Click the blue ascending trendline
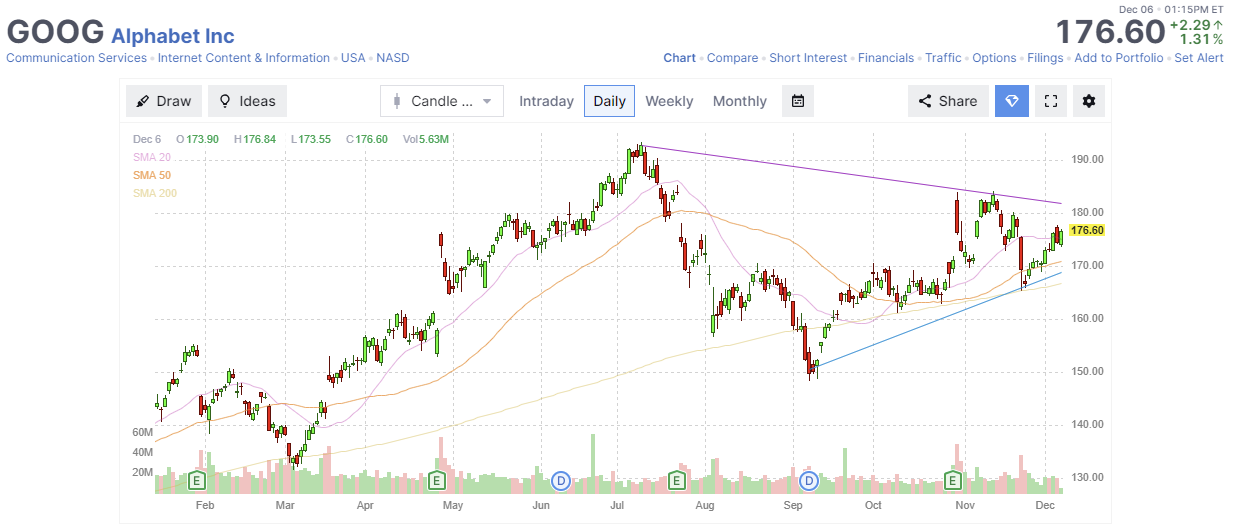The width and height of the screenshot is (1233, 530). pyautogui.click(x=938, y=319)
